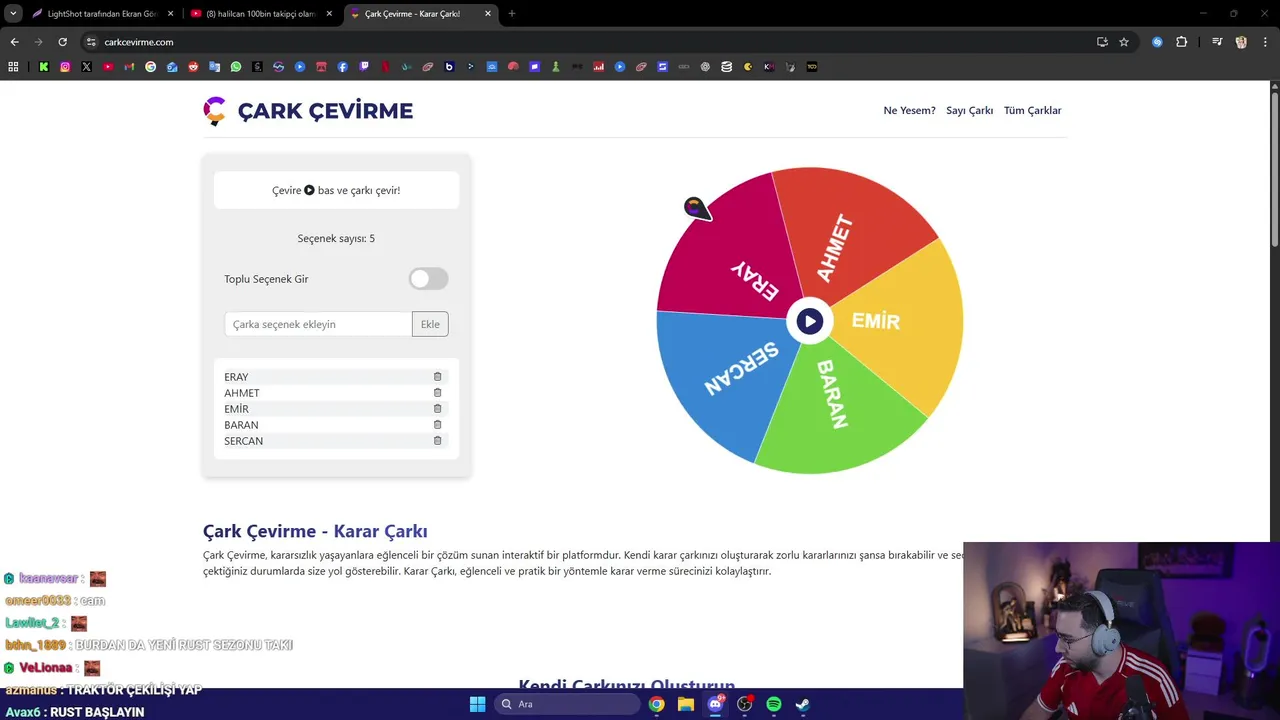Click the Ekle button
The width and height of the screenshot is (1280, 720).
(x=430, y=324)
